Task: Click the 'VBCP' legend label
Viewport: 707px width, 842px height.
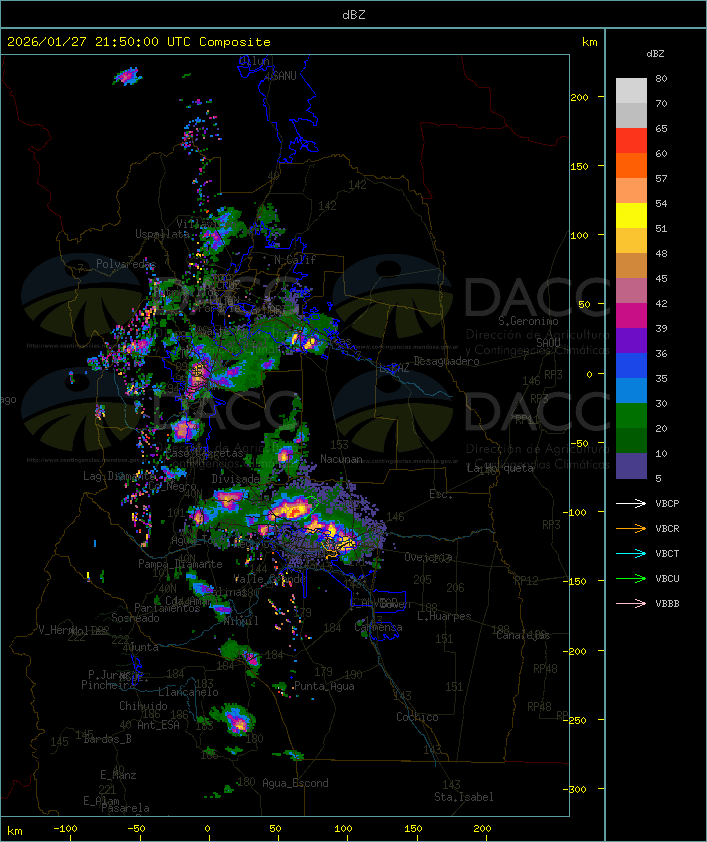Action: tap(667, 504)
